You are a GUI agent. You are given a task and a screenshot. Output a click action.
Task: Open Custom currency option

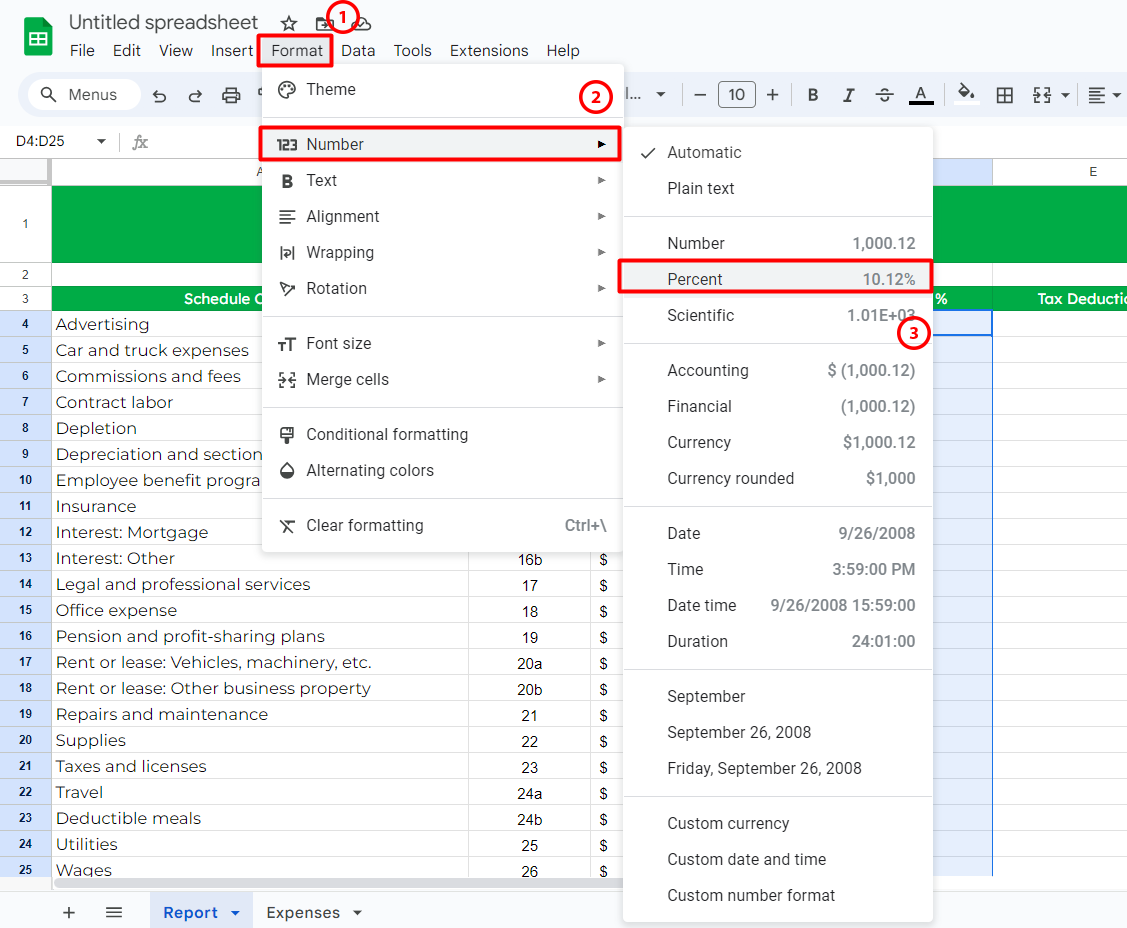(778, 824)
